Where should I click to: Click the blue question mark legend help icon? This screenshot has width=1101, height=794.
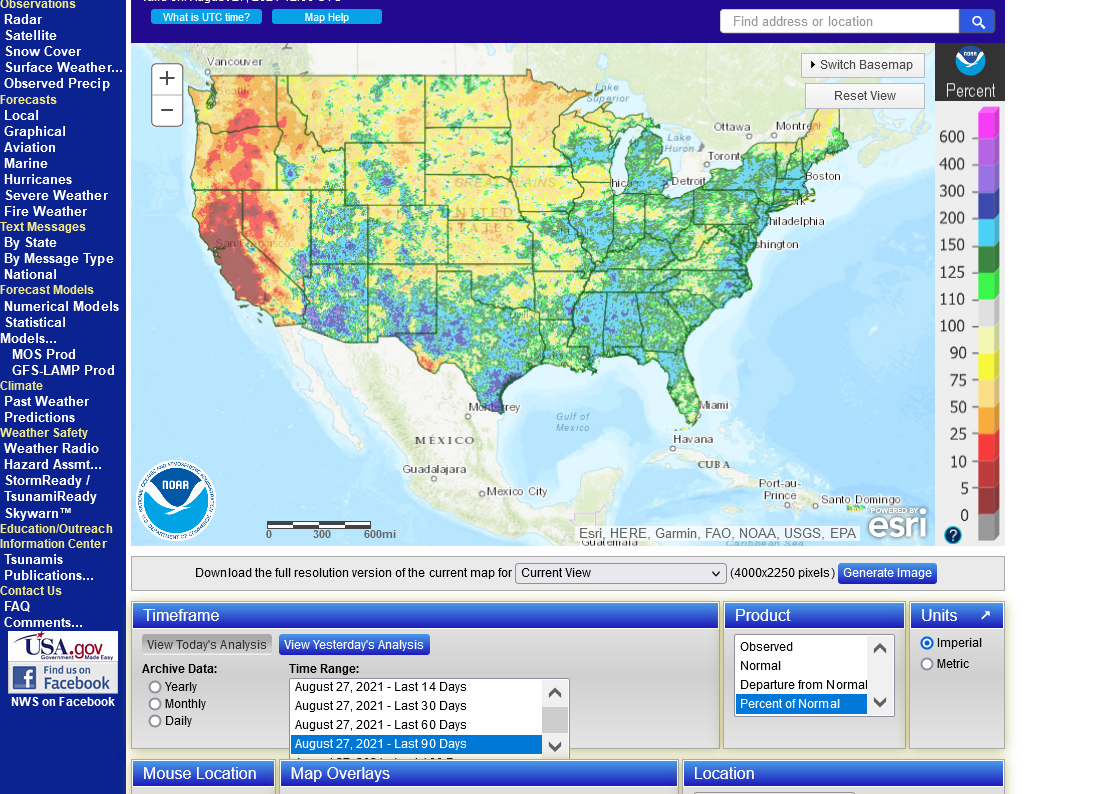(x=952, y=535)
